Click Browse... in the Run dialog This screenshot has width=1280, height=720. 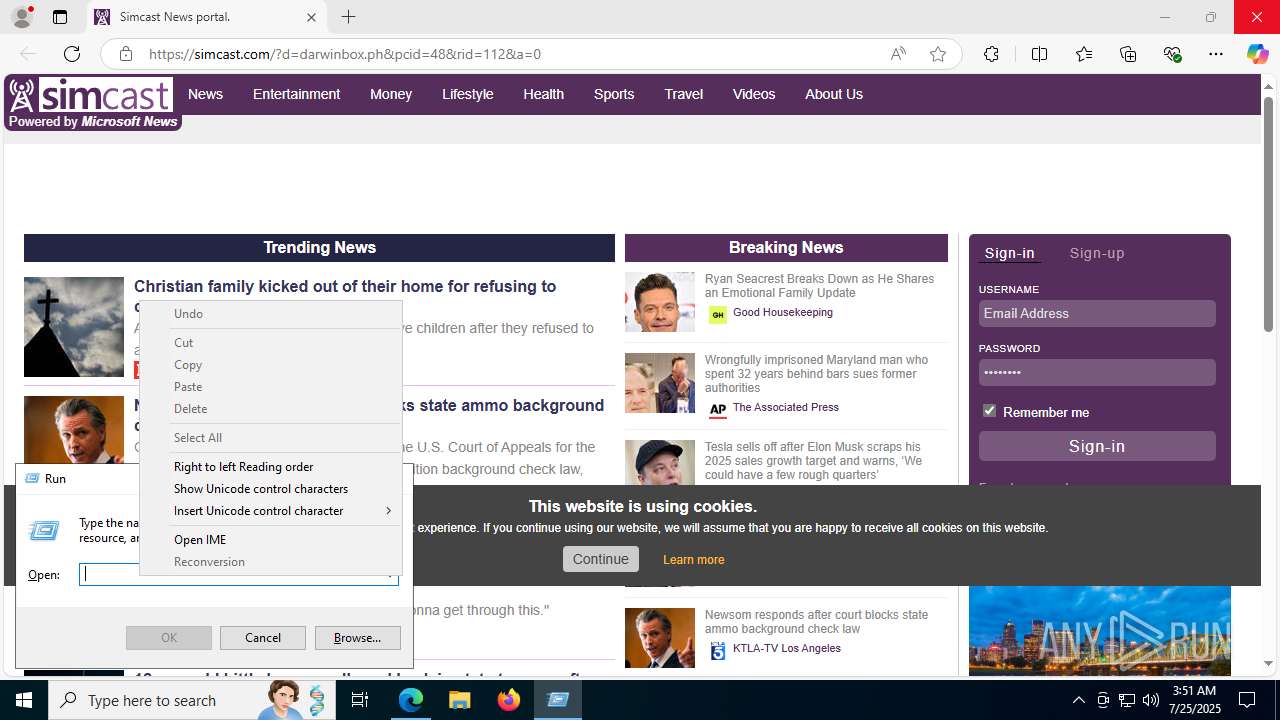pos(358,638)
